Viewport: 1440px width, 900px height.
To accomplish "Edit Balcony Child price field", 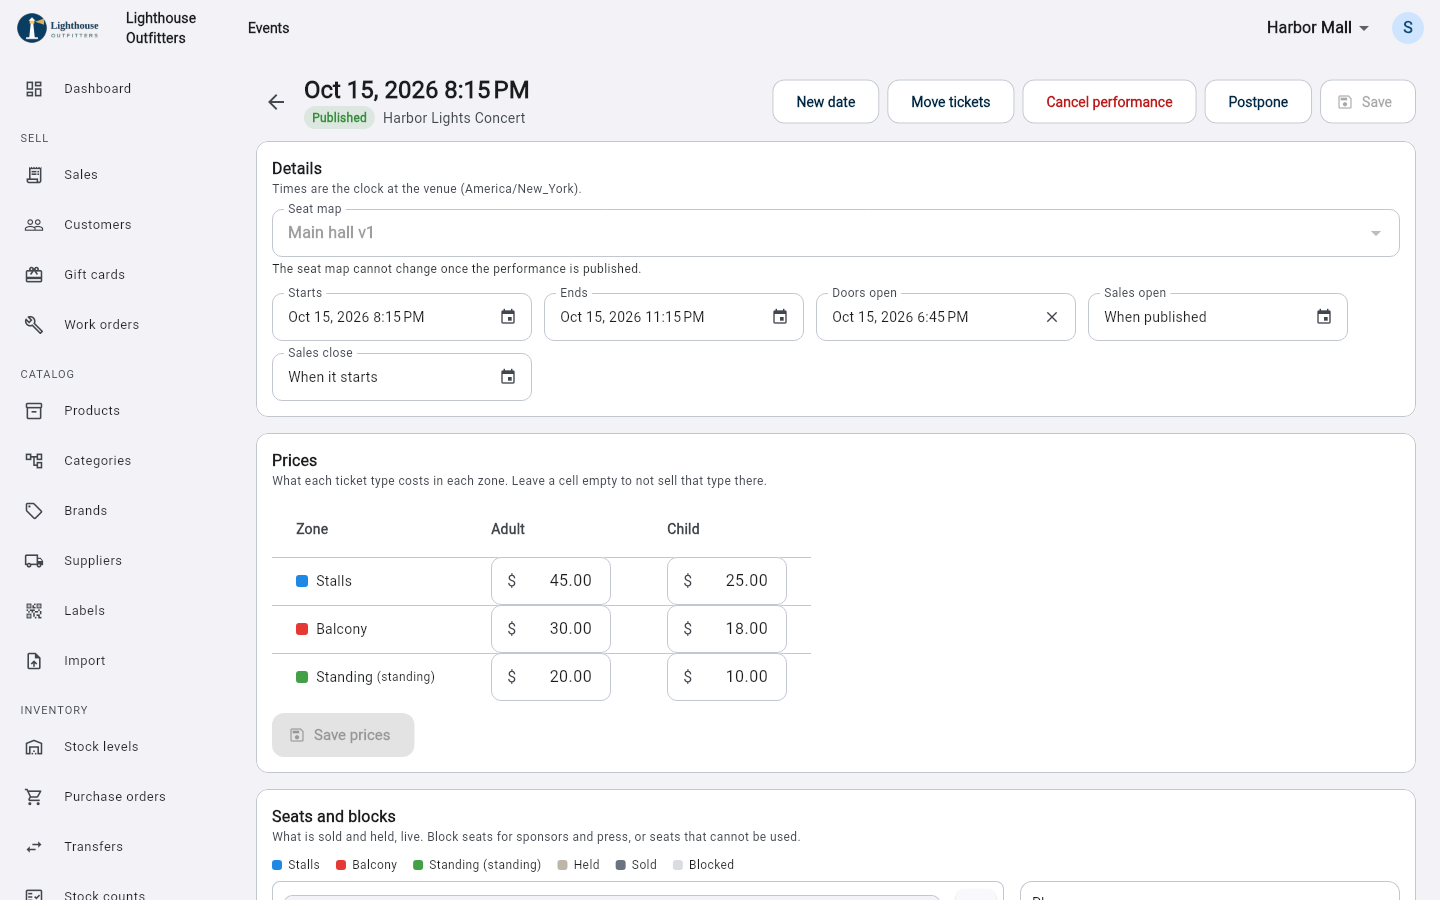I will (727, 629).
